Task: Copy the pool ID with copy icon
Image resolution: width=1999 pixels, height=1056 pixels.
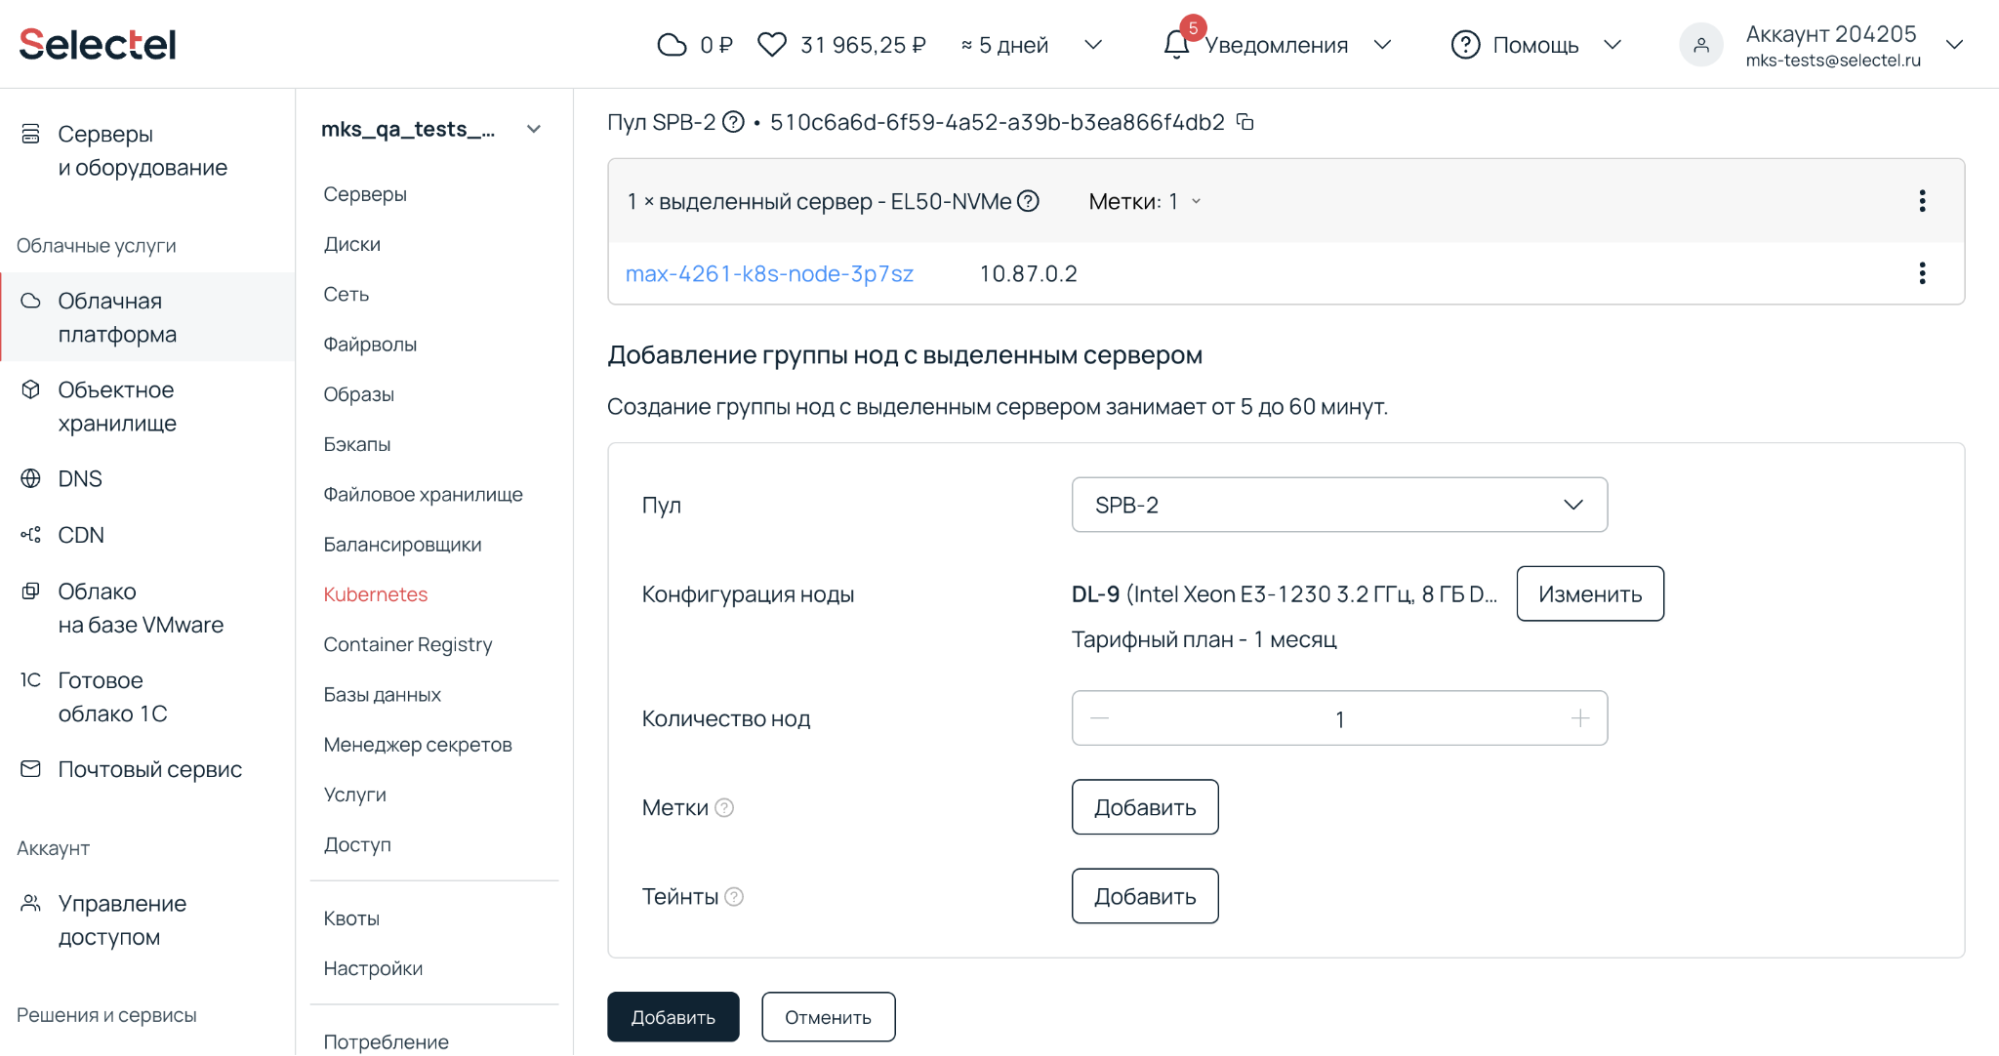Action: point(1245,122)
